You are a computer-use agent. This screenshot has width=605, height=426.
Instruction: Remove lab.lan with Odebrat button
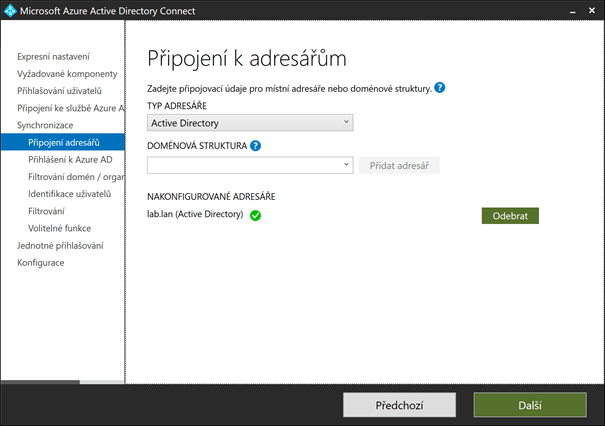510,215
